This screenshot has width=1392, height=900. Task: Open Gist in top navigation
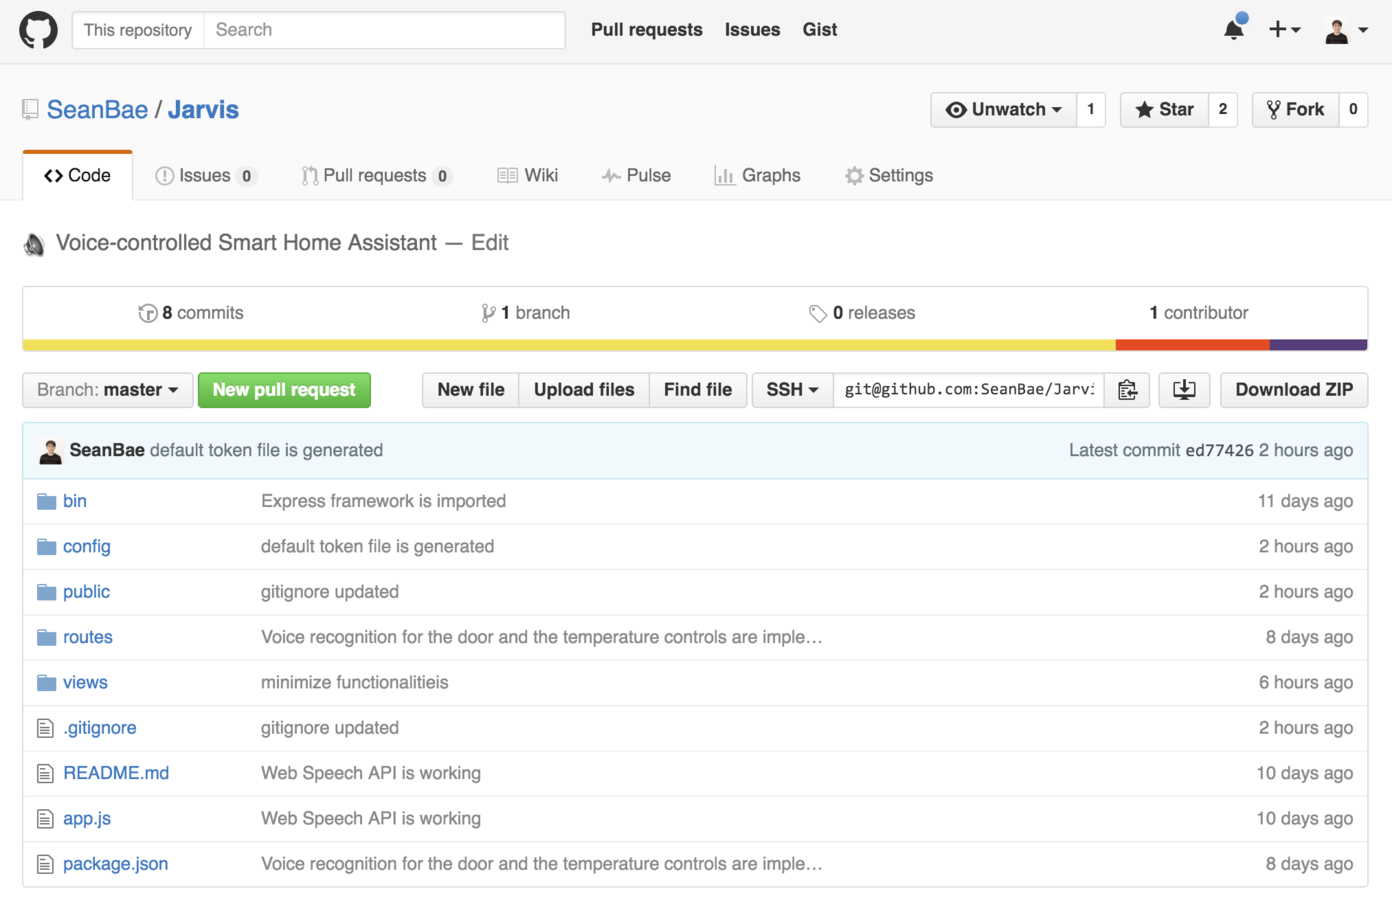[x=820, y=30]
